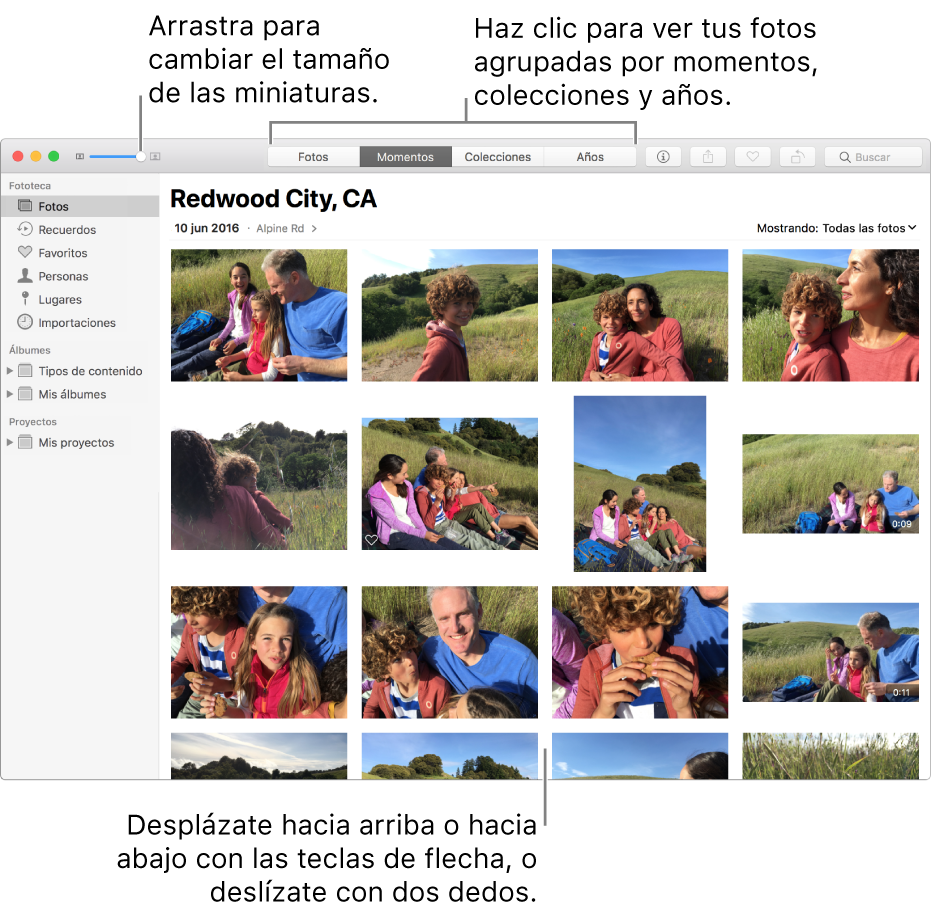Image resolution: width=931 pixels, height=915 pixels.
Task: Expand Mis proyectos under Proyectos
Action: (x=9, y=441)
